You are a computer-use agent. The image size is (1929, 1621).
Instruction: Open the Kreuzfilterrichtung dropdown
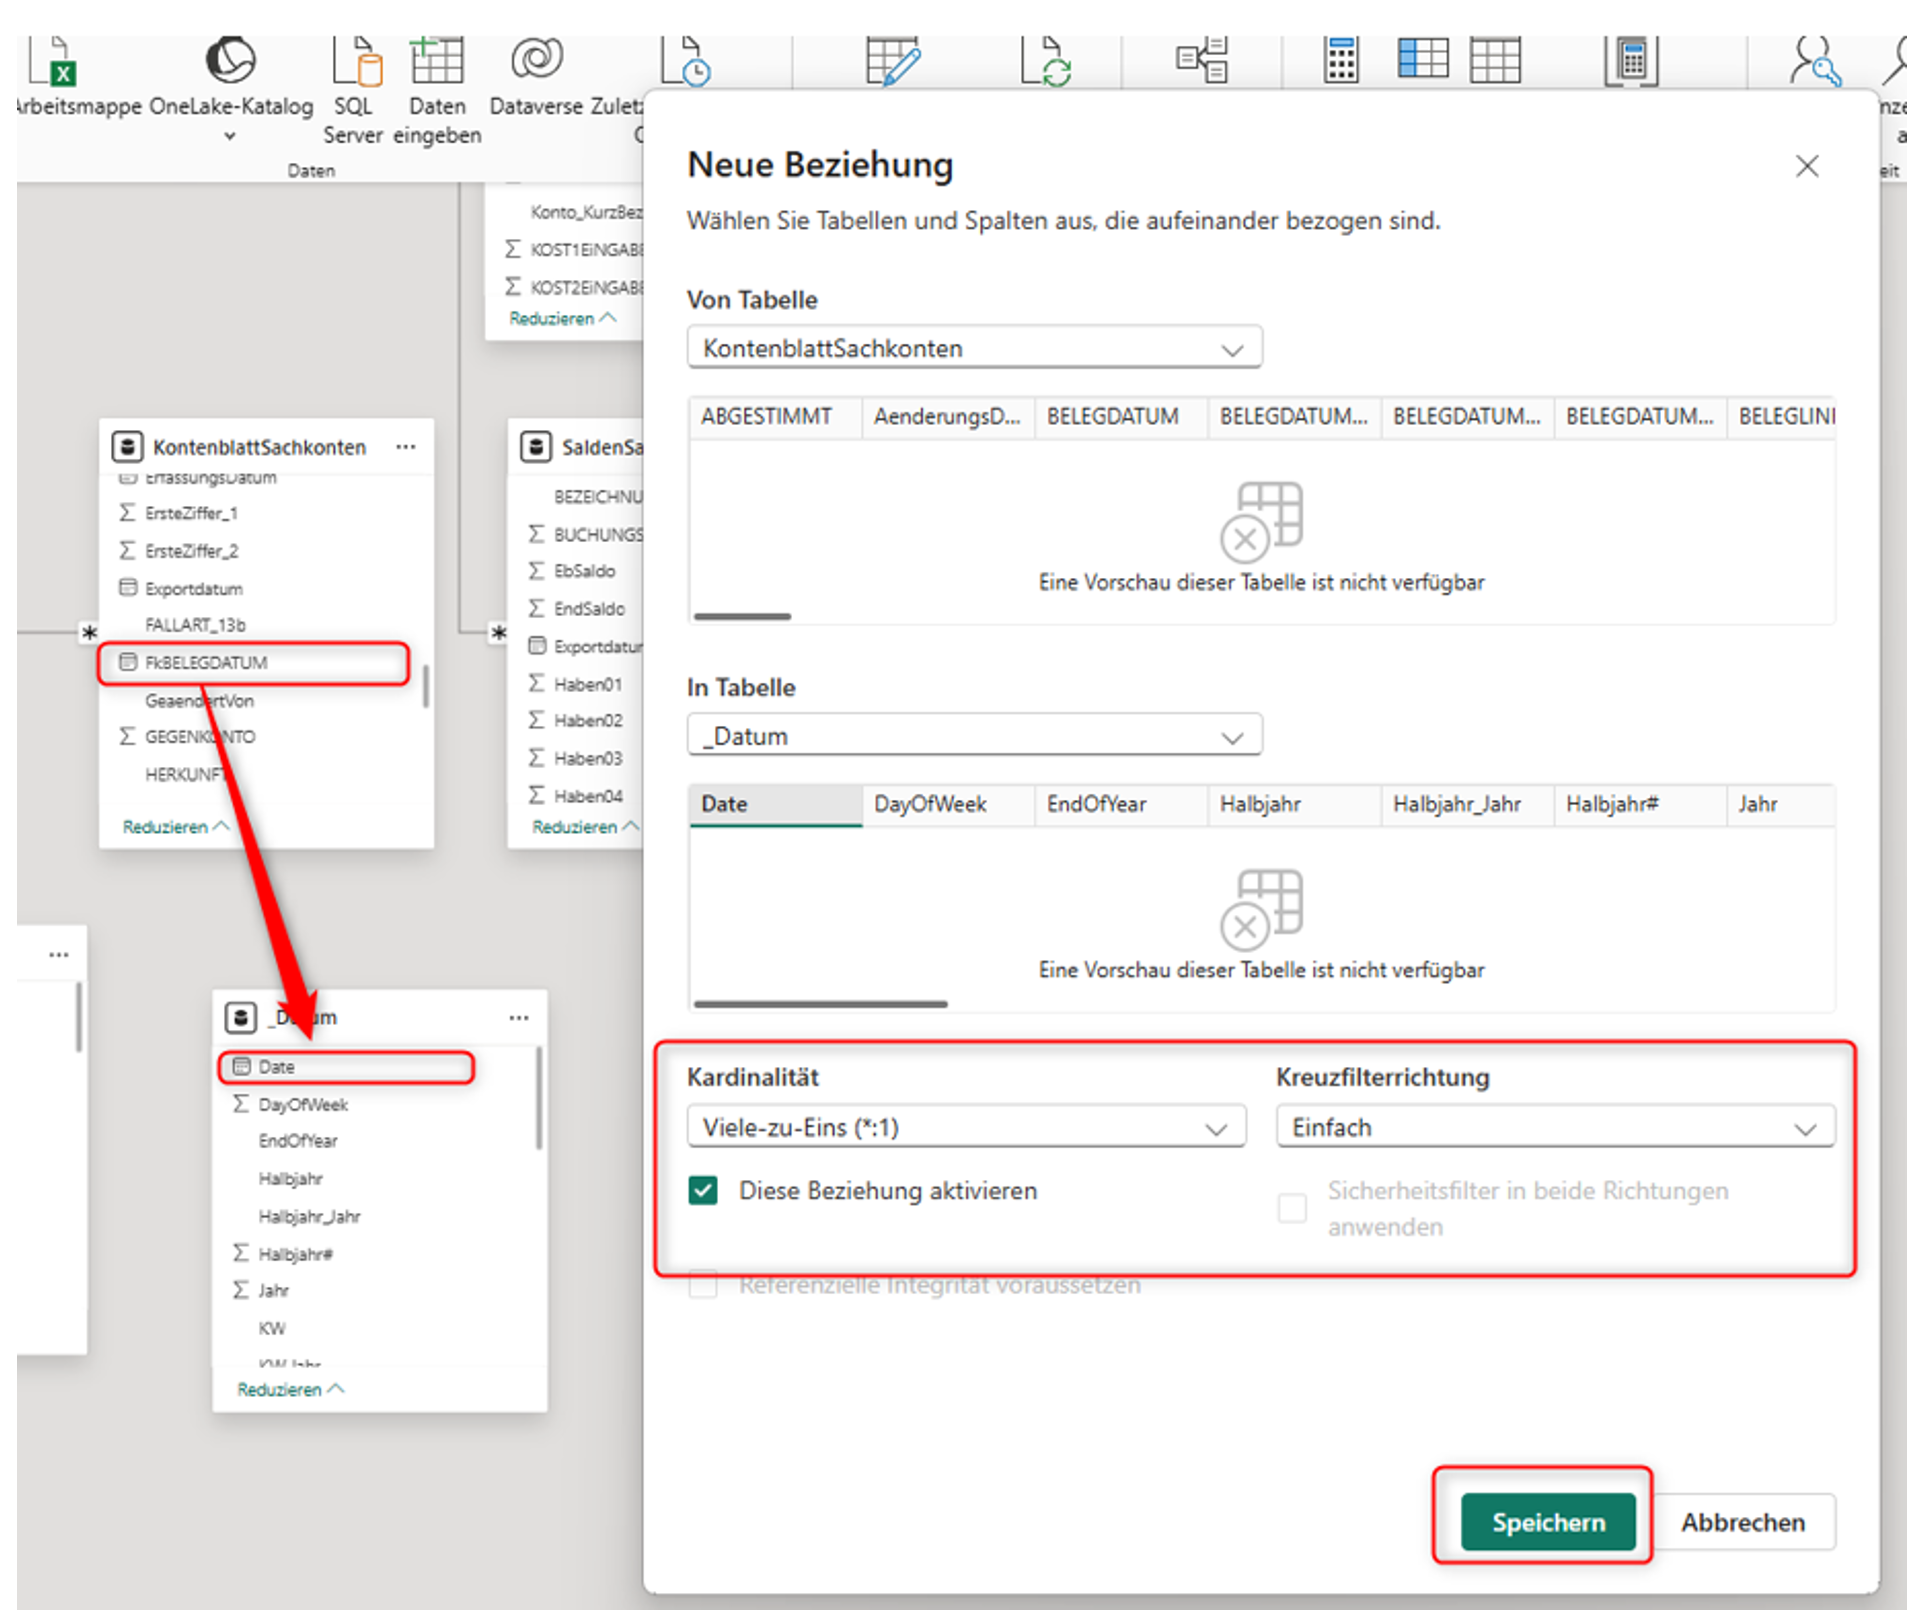(1555, 1127)
